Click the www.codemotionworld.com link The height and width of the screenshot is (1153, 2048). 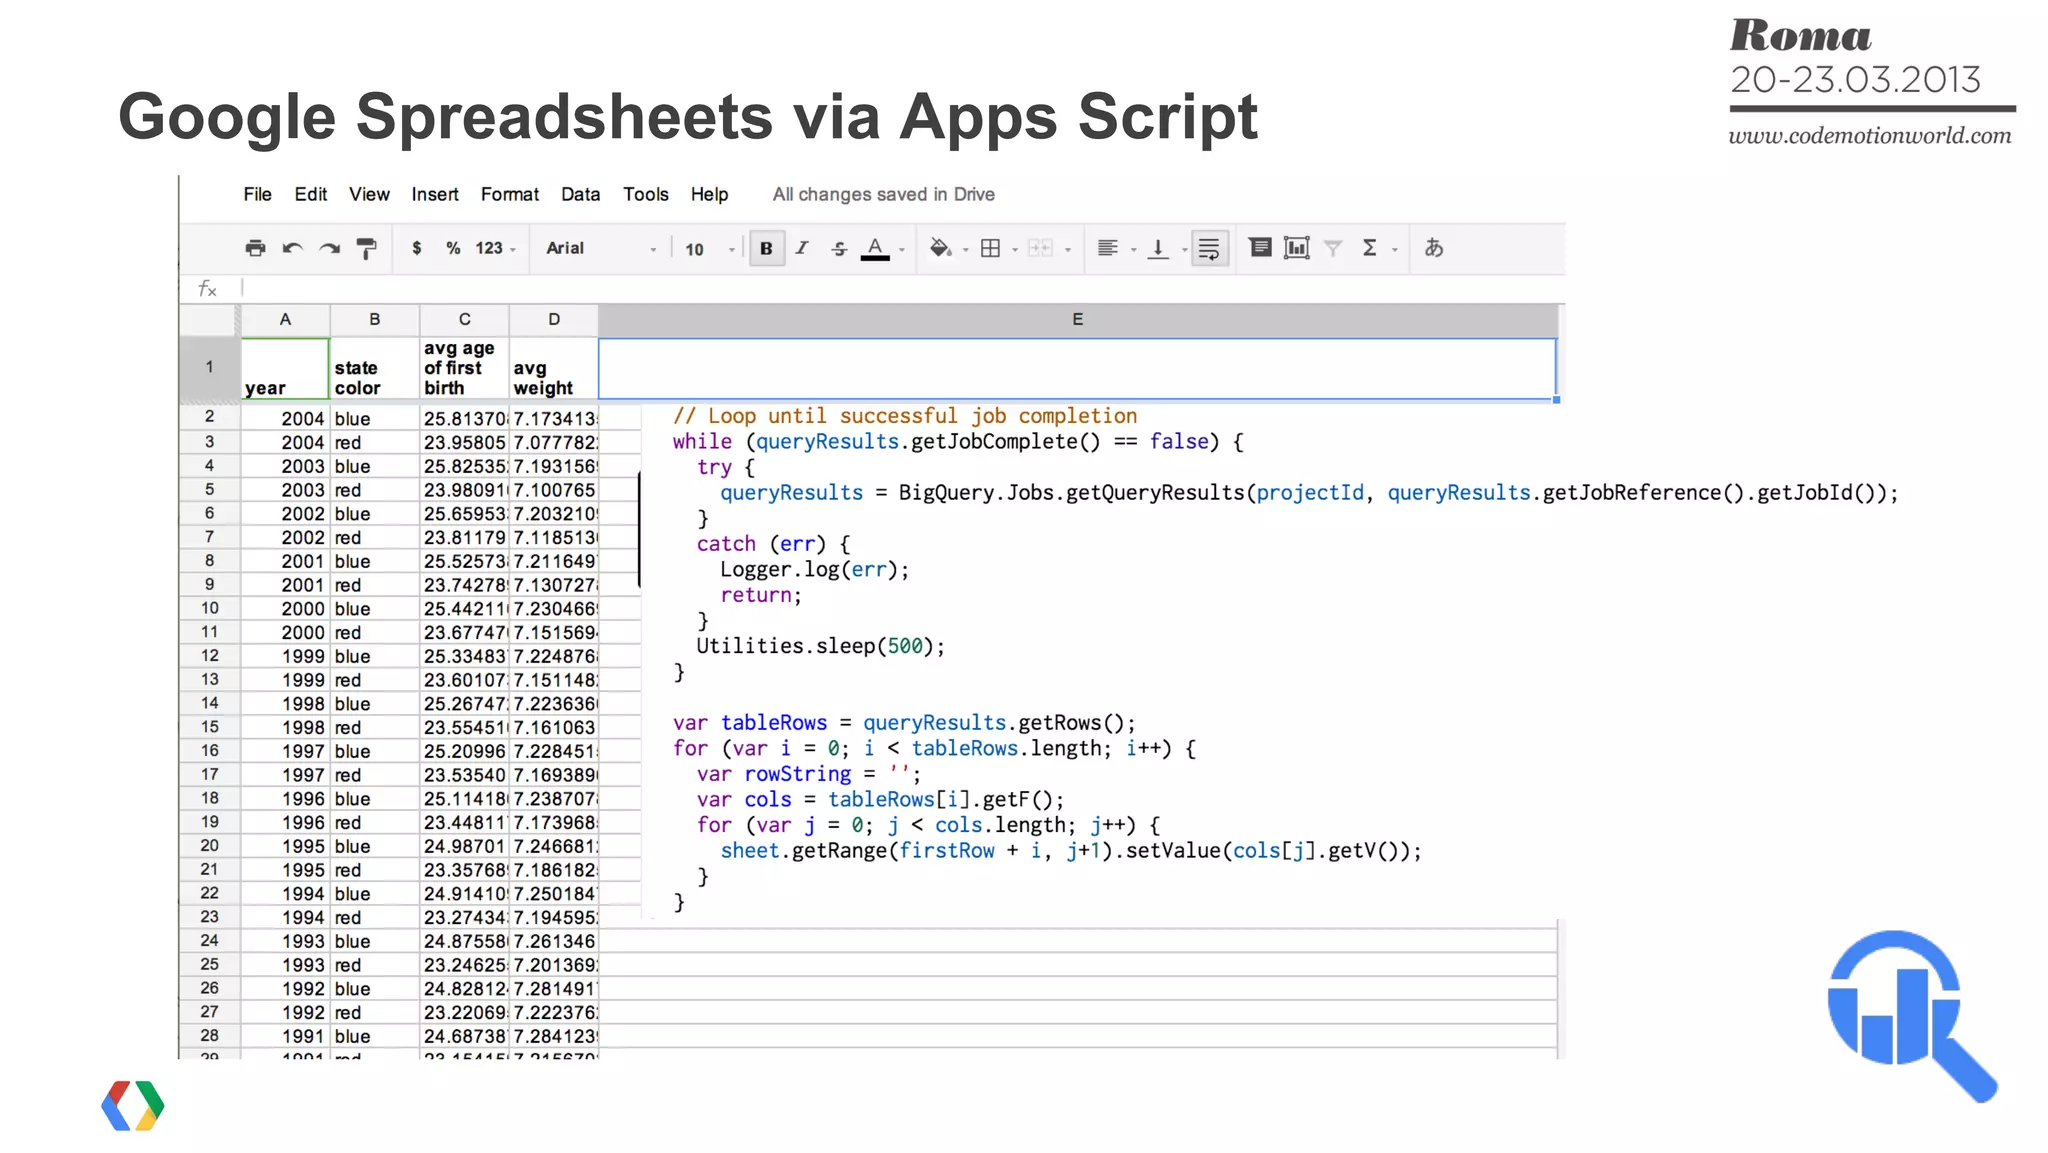tap(1870, 136)
